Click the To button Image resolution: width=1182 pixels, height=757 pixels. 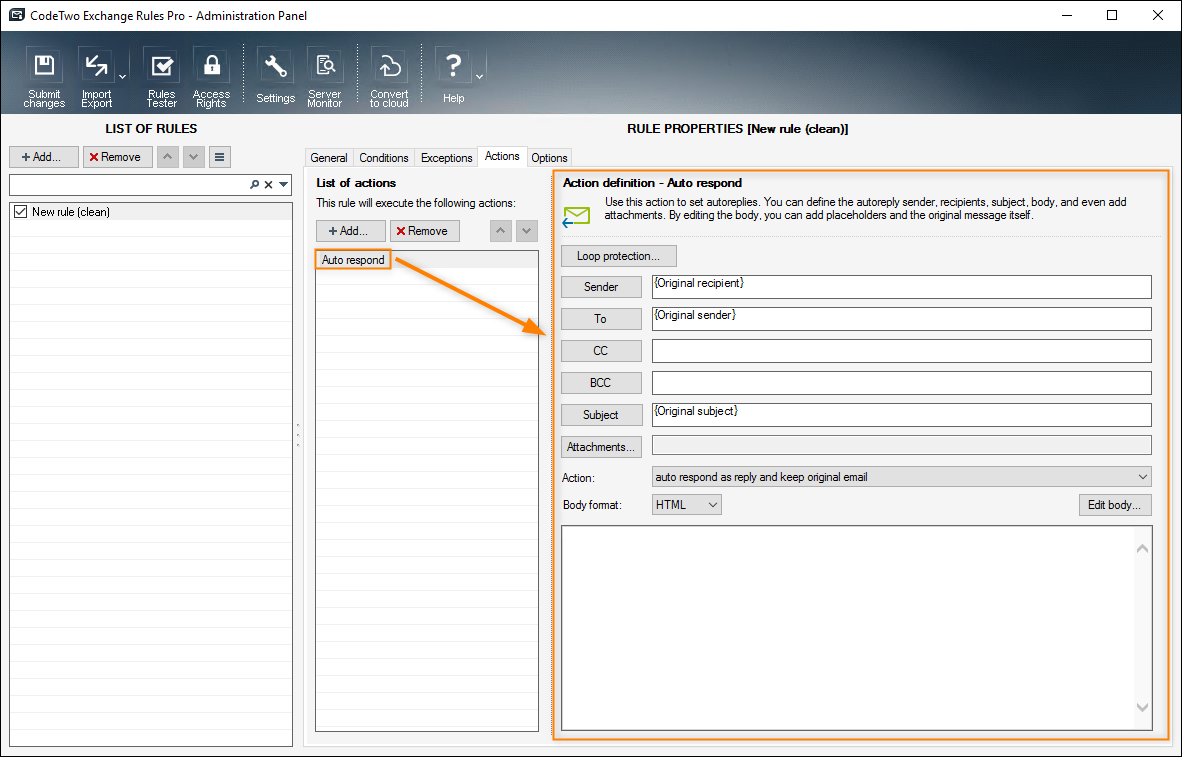[601, 319]
